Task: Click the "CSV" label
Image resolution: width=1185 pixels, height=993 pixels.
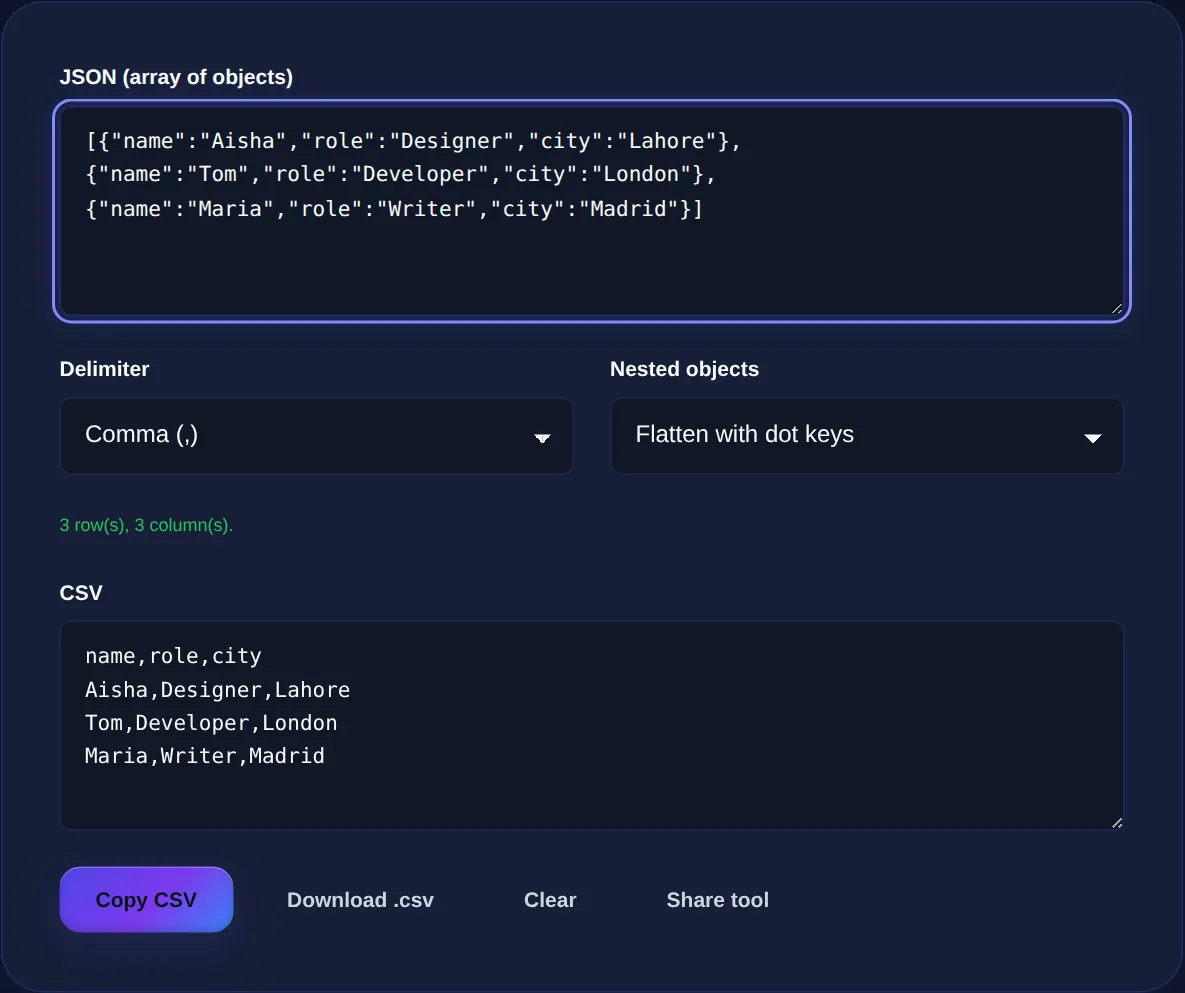Action: coord(81,592)
